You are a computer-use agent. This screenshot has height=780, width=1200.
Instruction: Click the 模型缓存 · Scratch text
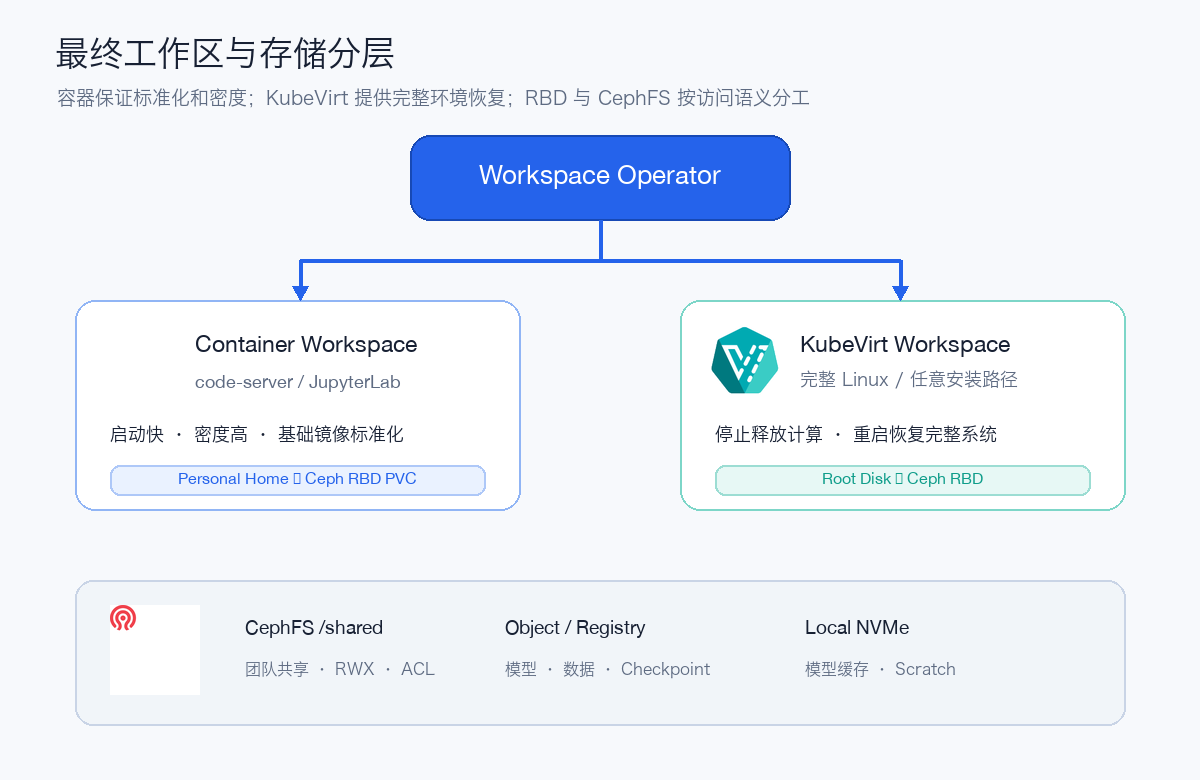(x=880, y=669)
